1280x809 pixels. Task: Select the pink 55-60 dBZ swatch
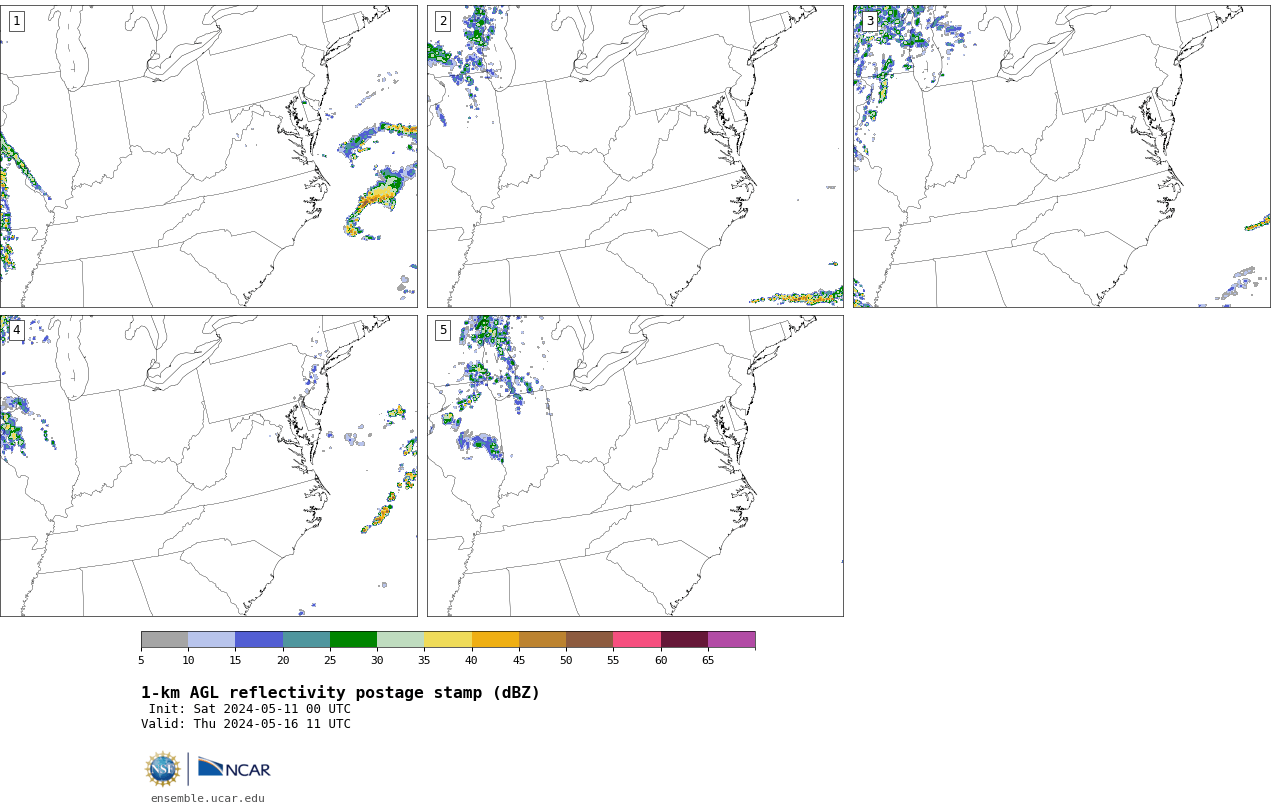coord(637,640)
